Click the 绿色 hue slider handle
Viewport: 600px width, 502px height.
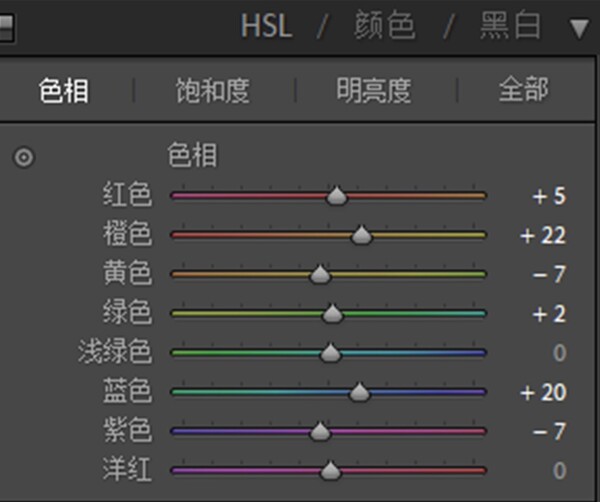(x=332, y=313)
